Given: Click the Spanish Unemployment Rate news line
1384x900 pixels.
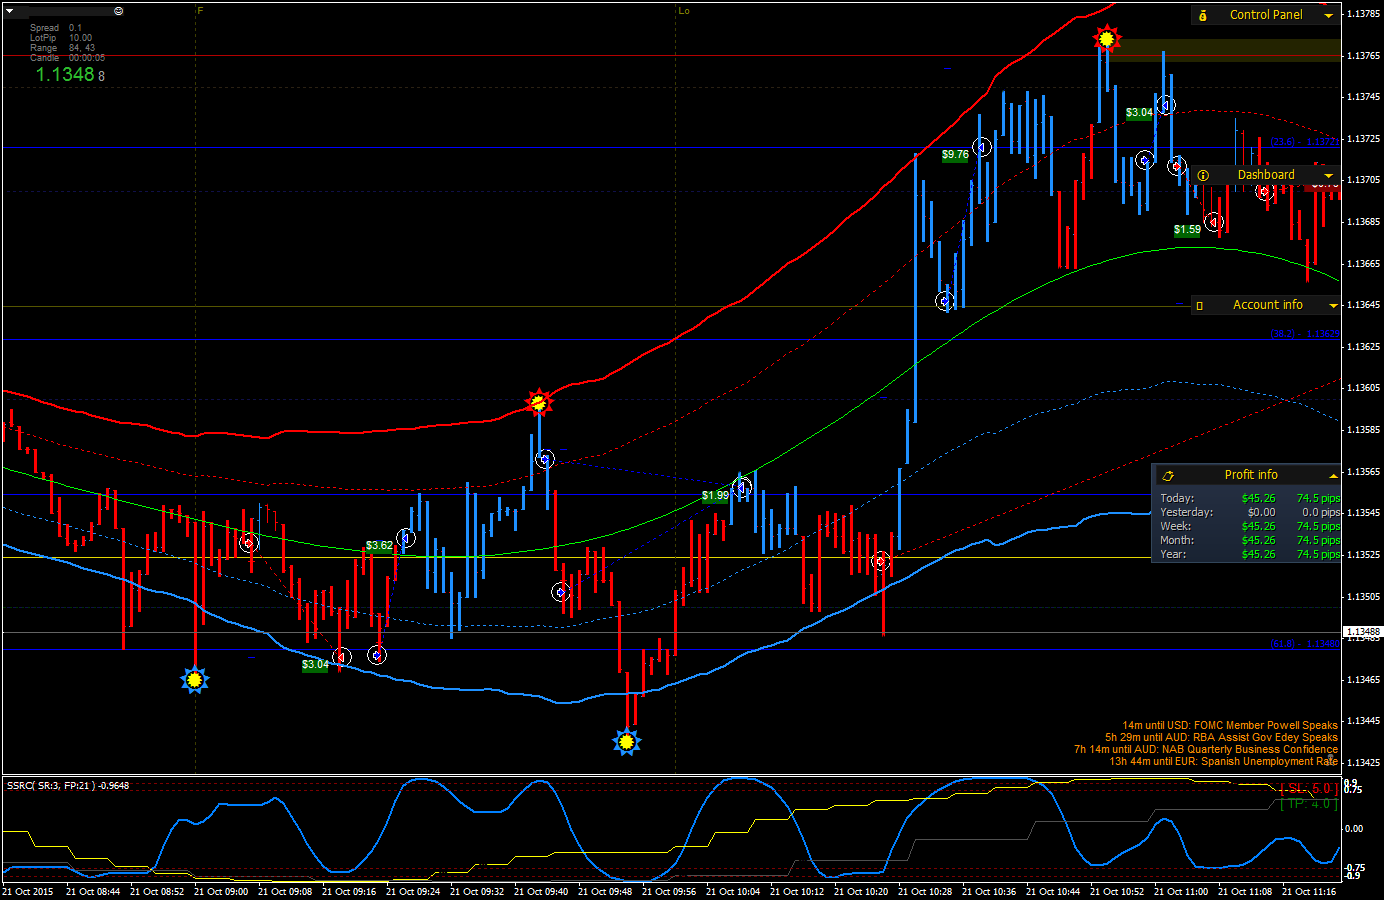Looking at the screenshot, I should (x=1223, y=762).
